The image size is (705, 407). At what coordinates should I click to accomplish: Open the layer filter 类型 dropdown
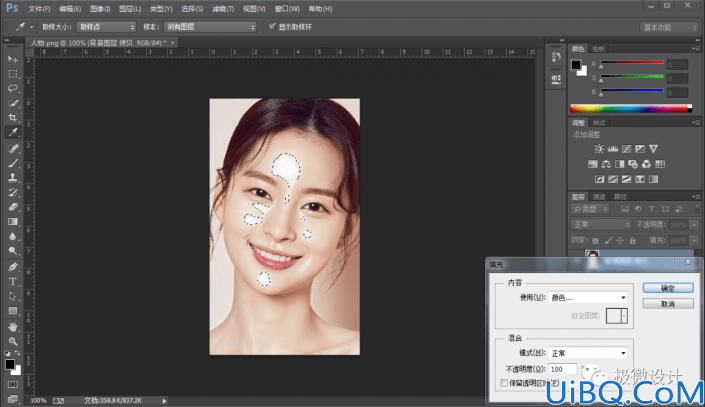click(x=590, y=209)
